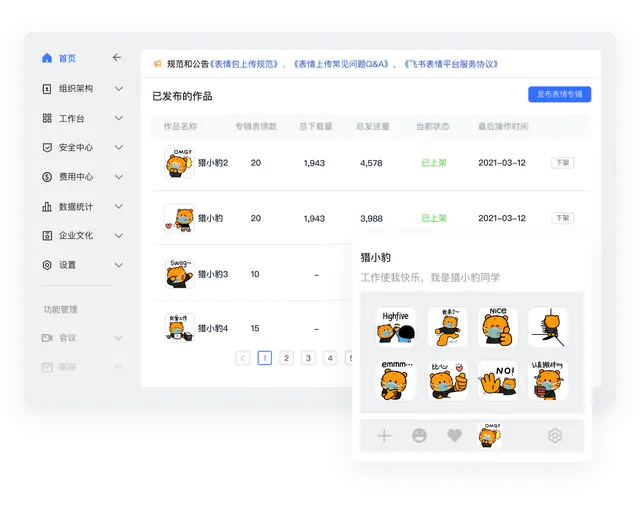The height and width of the screenshot is (520, 640).
Task: Click the Highfive sticker
Action: pyautogui.click(x=395, y=327)
